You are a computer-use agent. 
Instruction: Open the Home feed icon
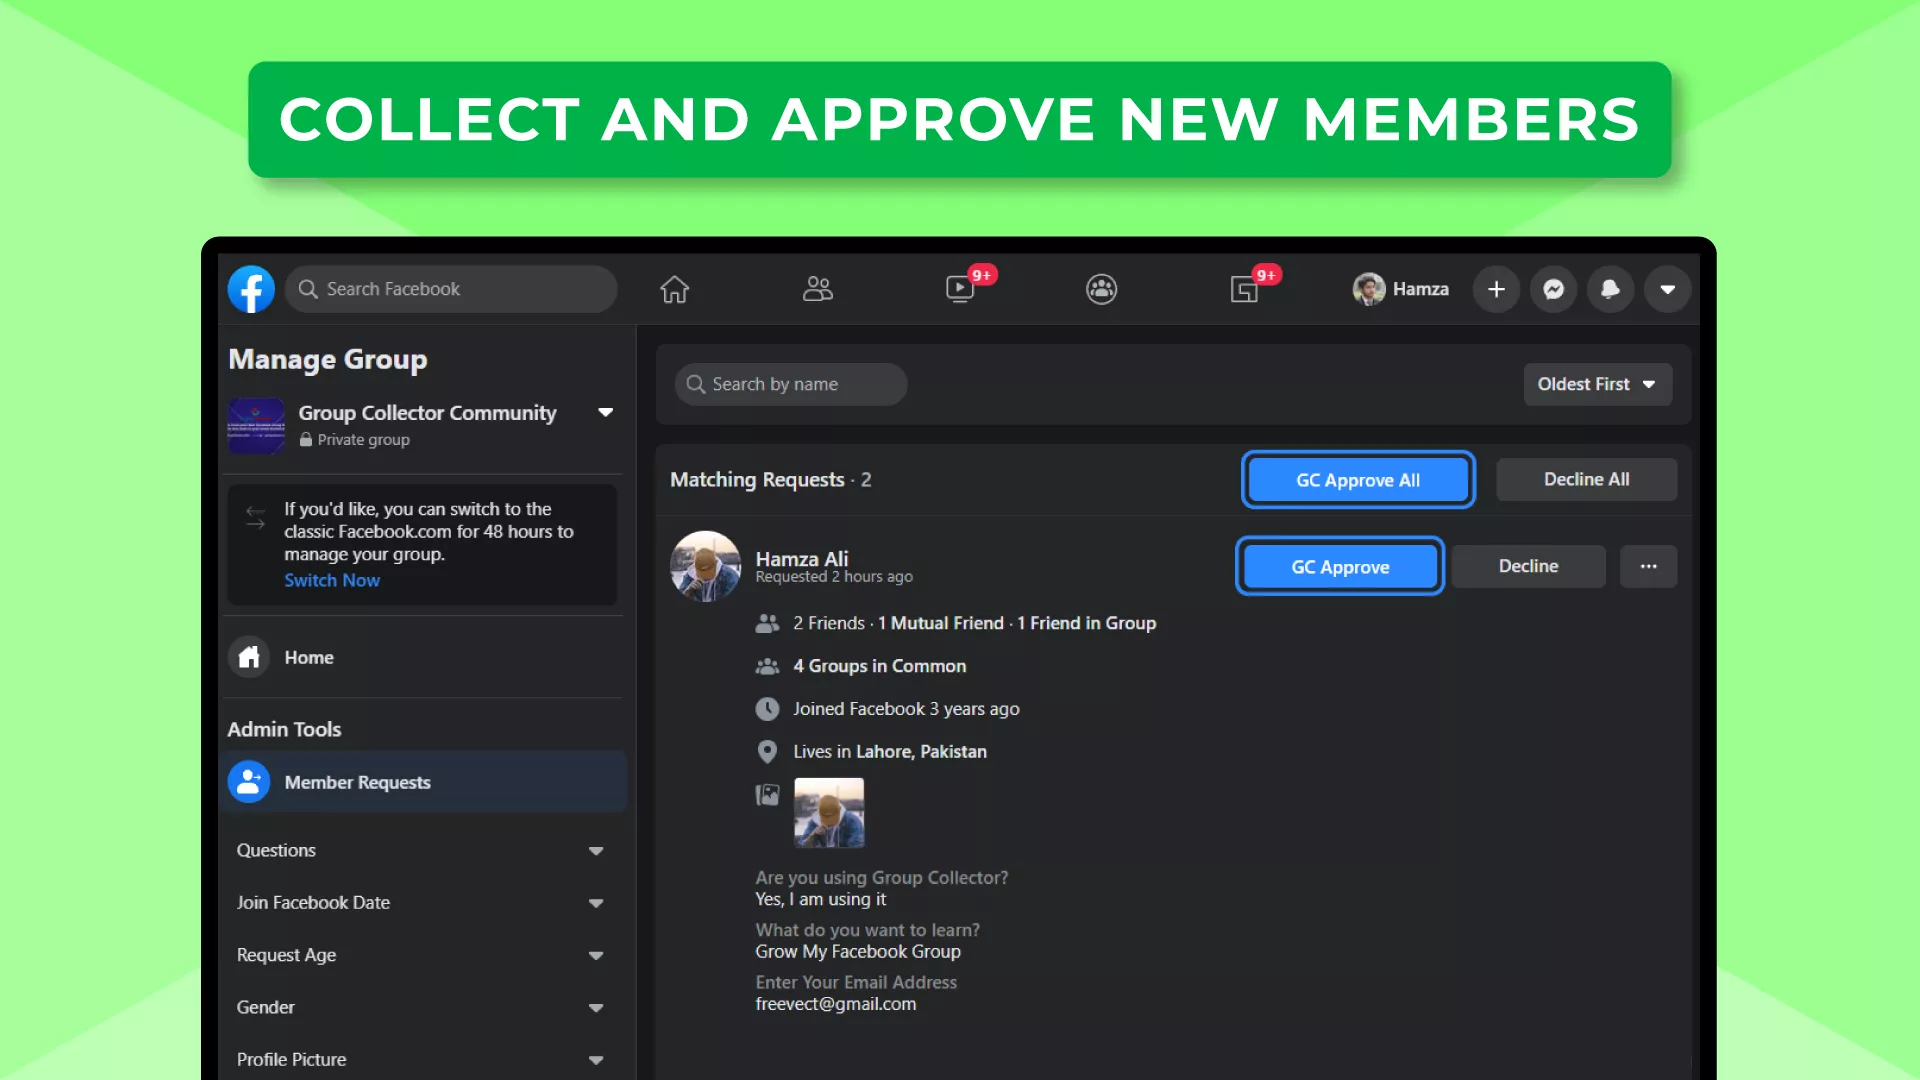[675, 289]
